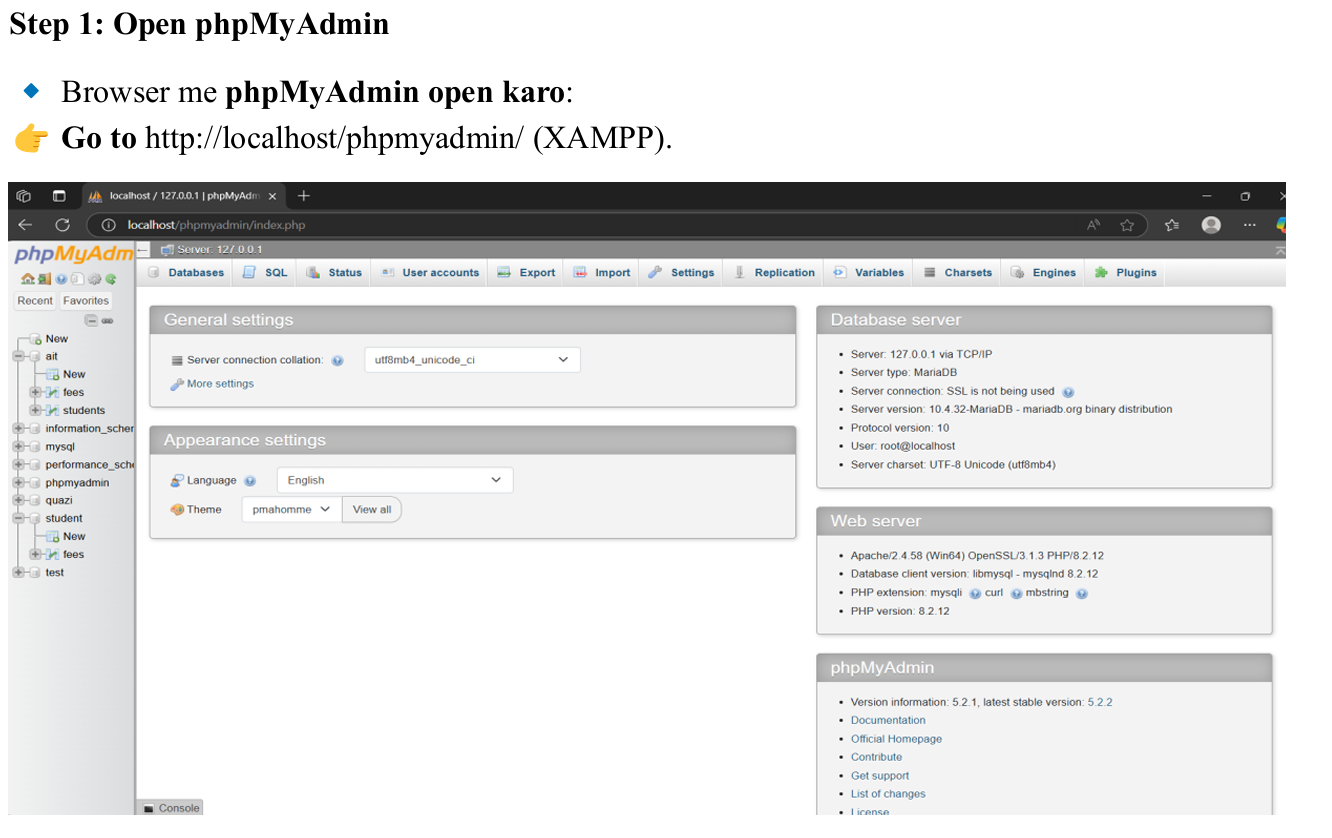The height and width of the screenshot is (838, 1332).
Task: Open the Plugins tab
Action: (x=1126, y=272)
